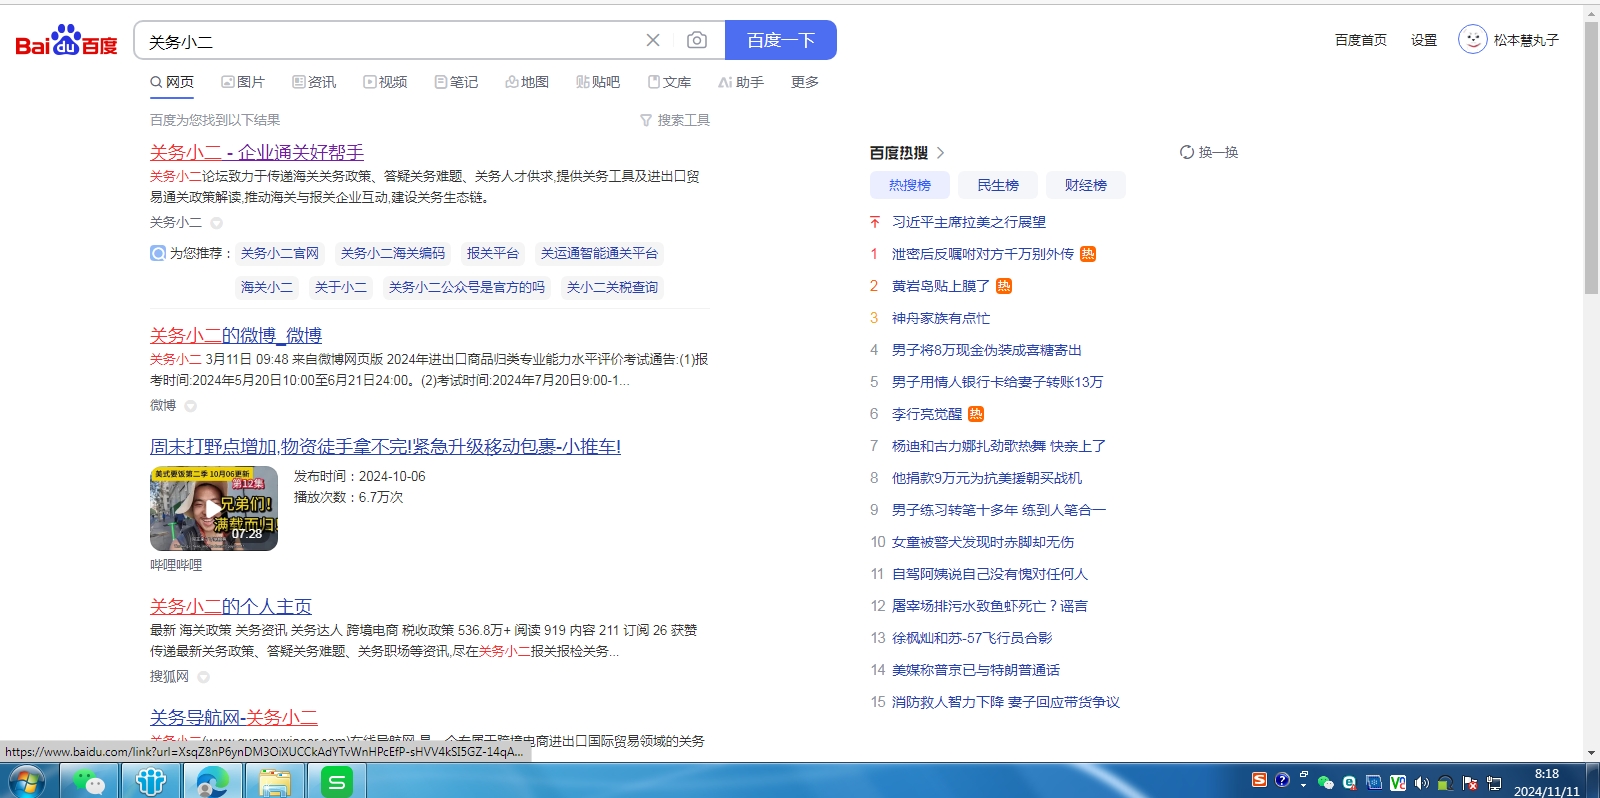Click the Sogou input method tray icon

point(1259,779)
